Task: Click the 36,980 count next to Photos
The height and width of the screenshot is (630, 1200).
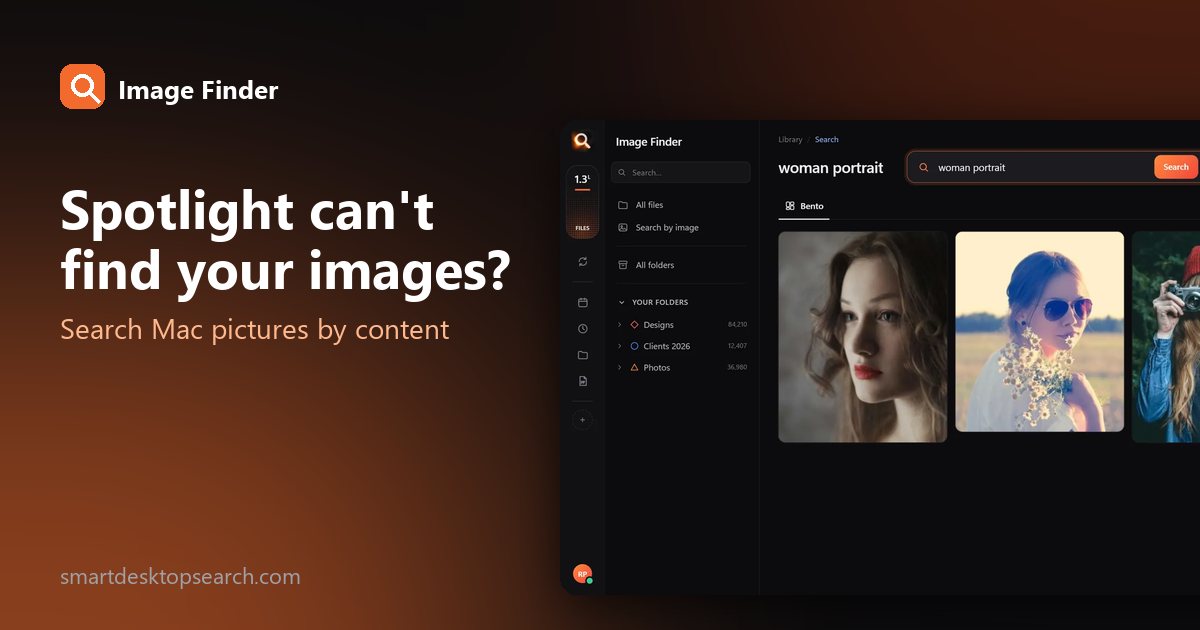Action: 737,368
